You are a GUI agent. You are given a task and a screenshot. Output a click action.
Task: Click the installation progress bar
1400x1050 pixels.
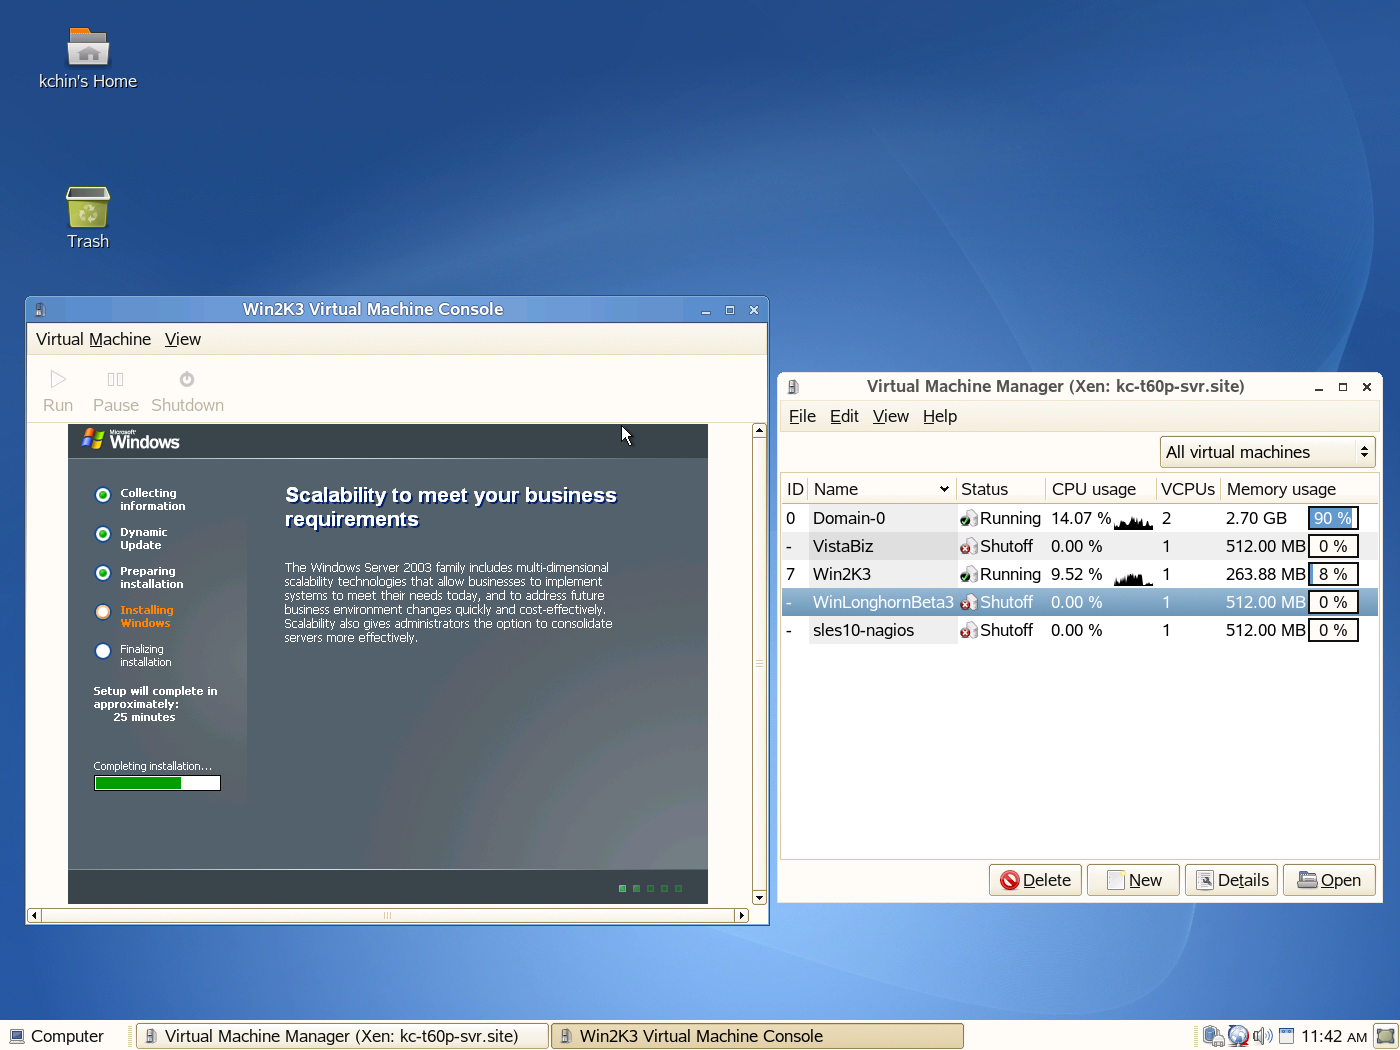click(x=156, y=783)
